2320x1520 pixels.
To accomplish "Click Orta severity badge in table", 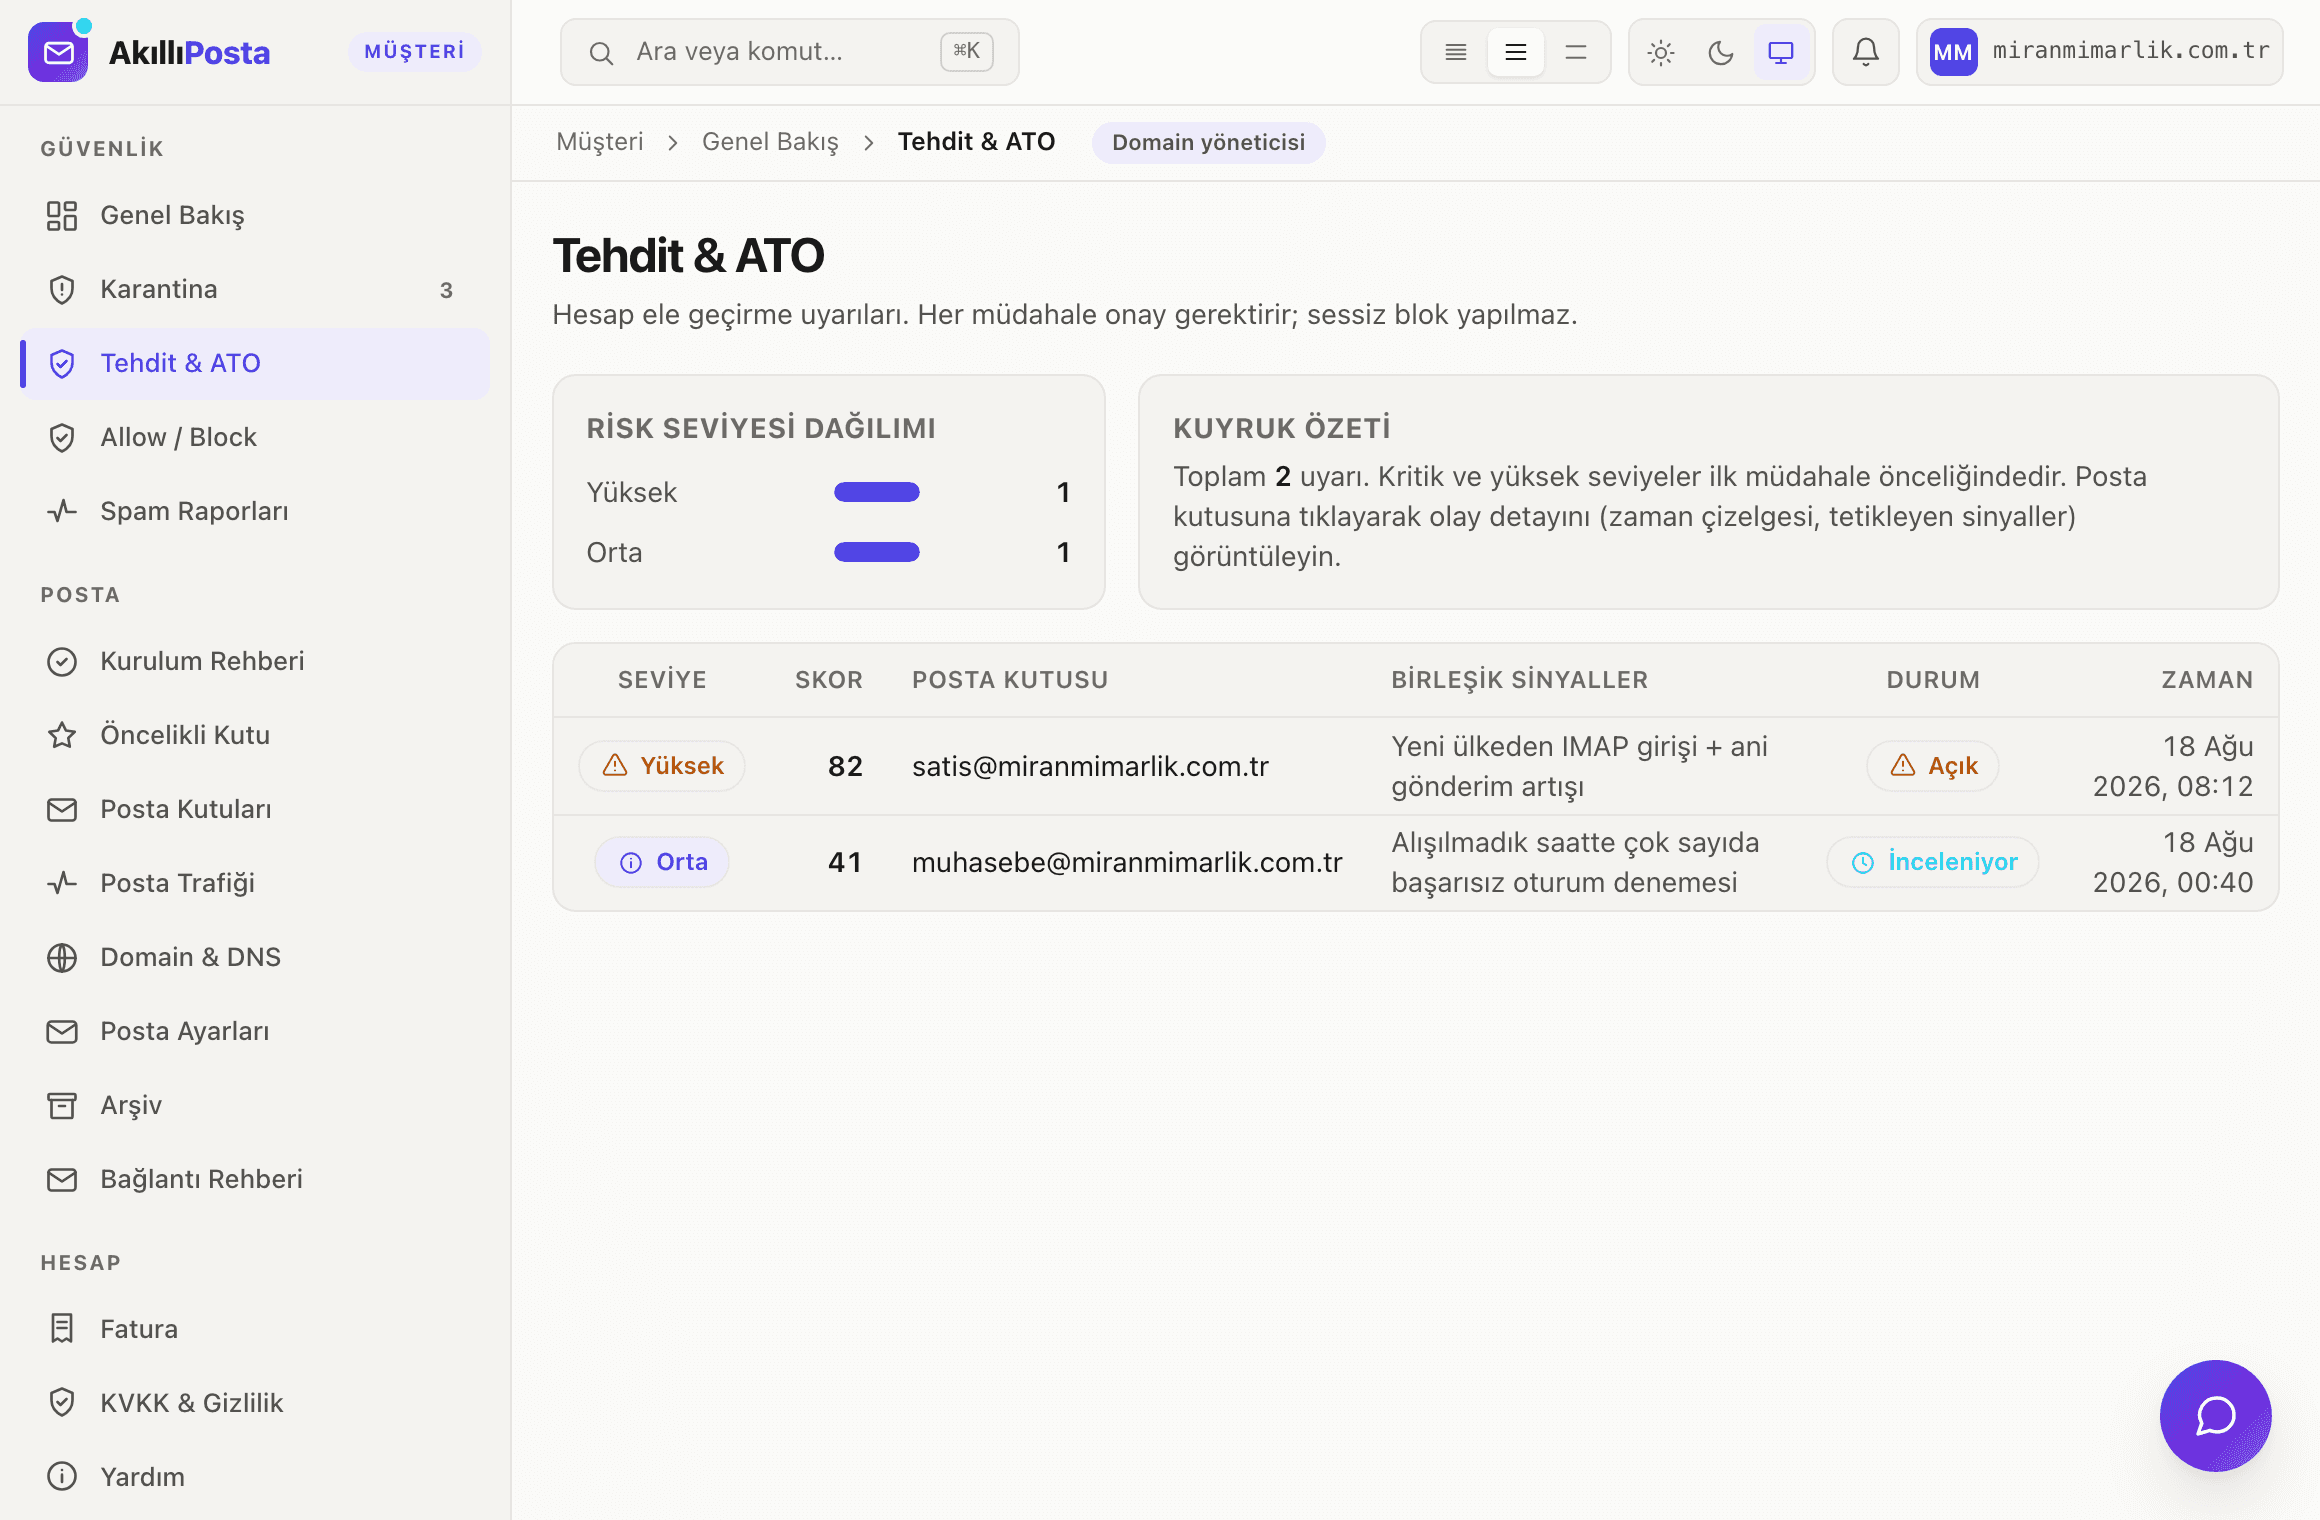I will pos(662,862).
